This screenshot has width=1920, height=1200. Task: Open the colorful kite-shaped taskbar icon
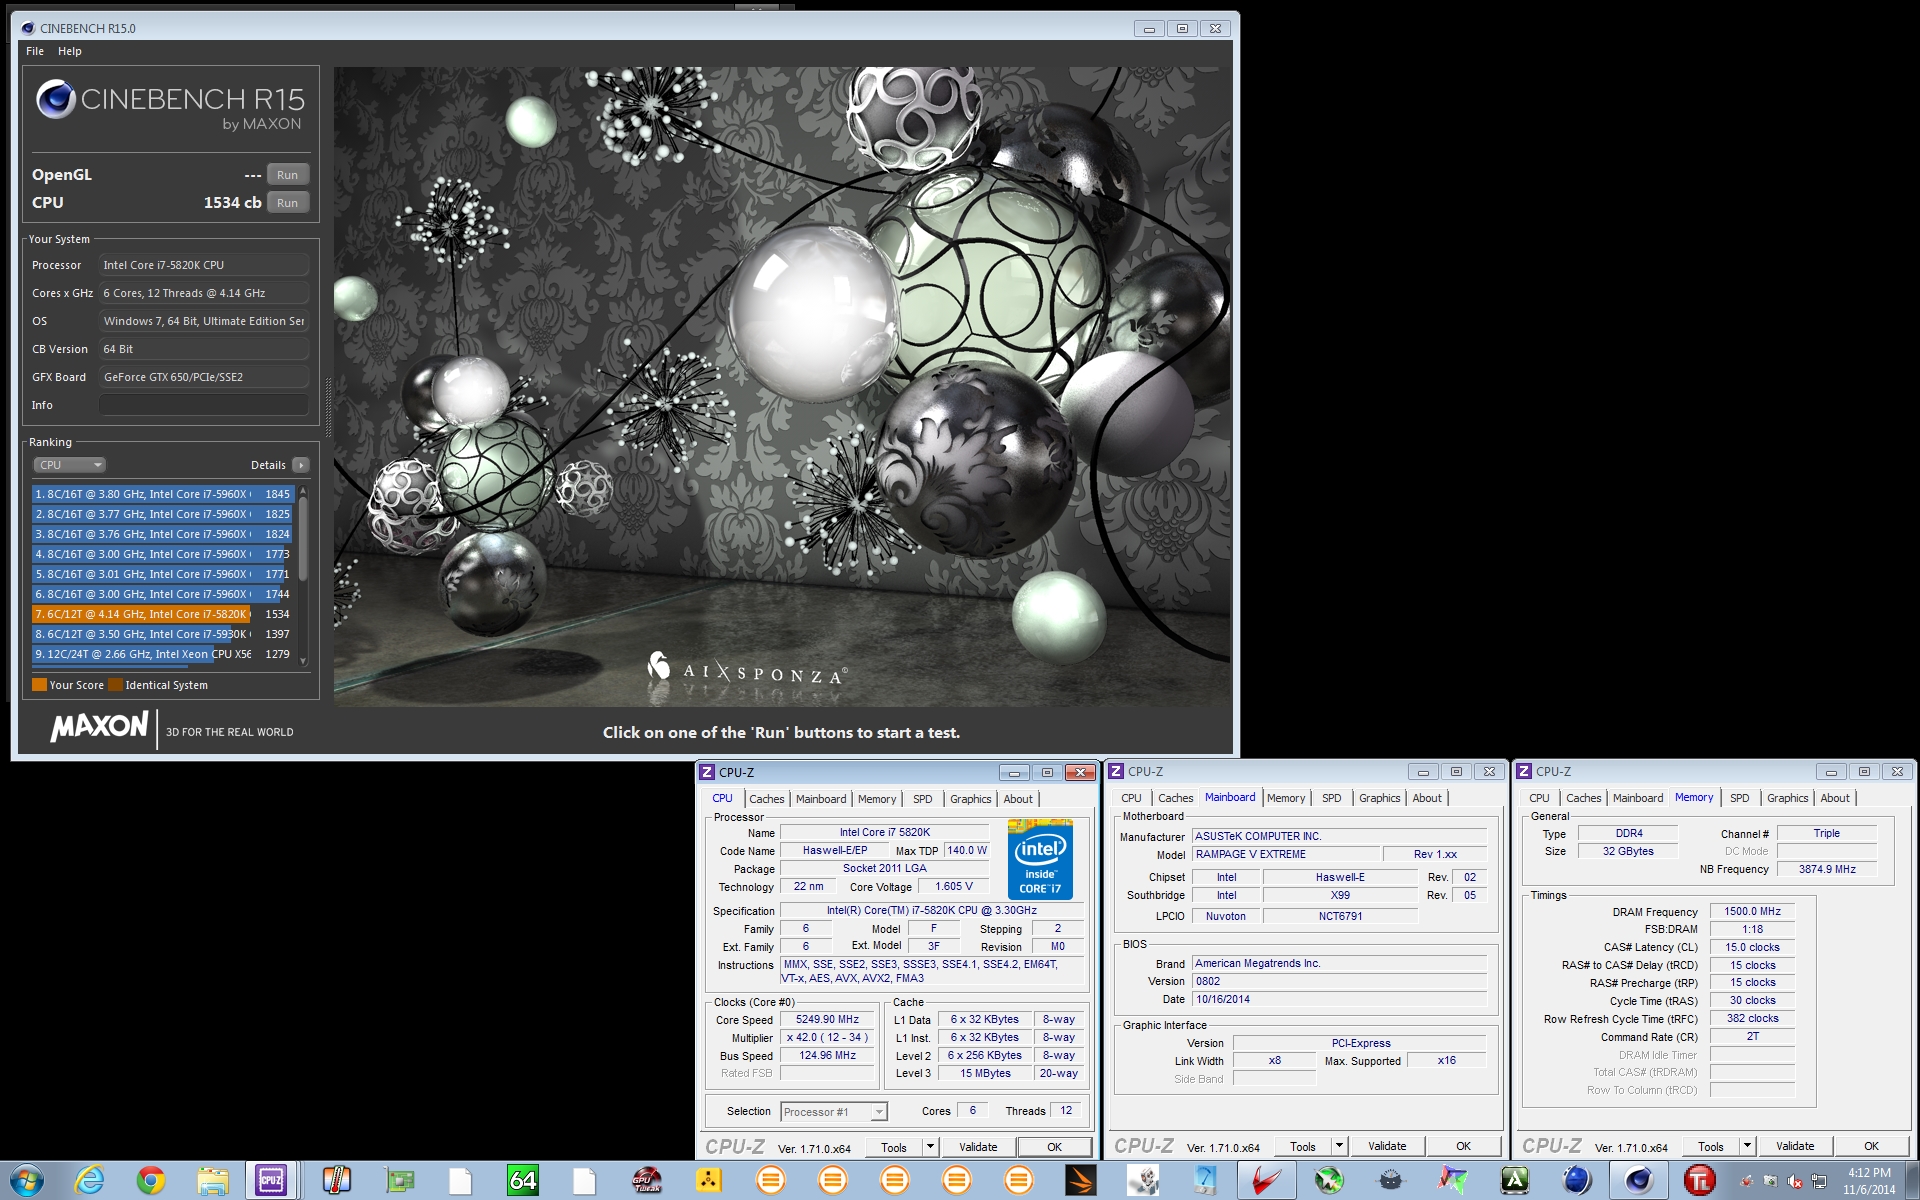1453,1180
